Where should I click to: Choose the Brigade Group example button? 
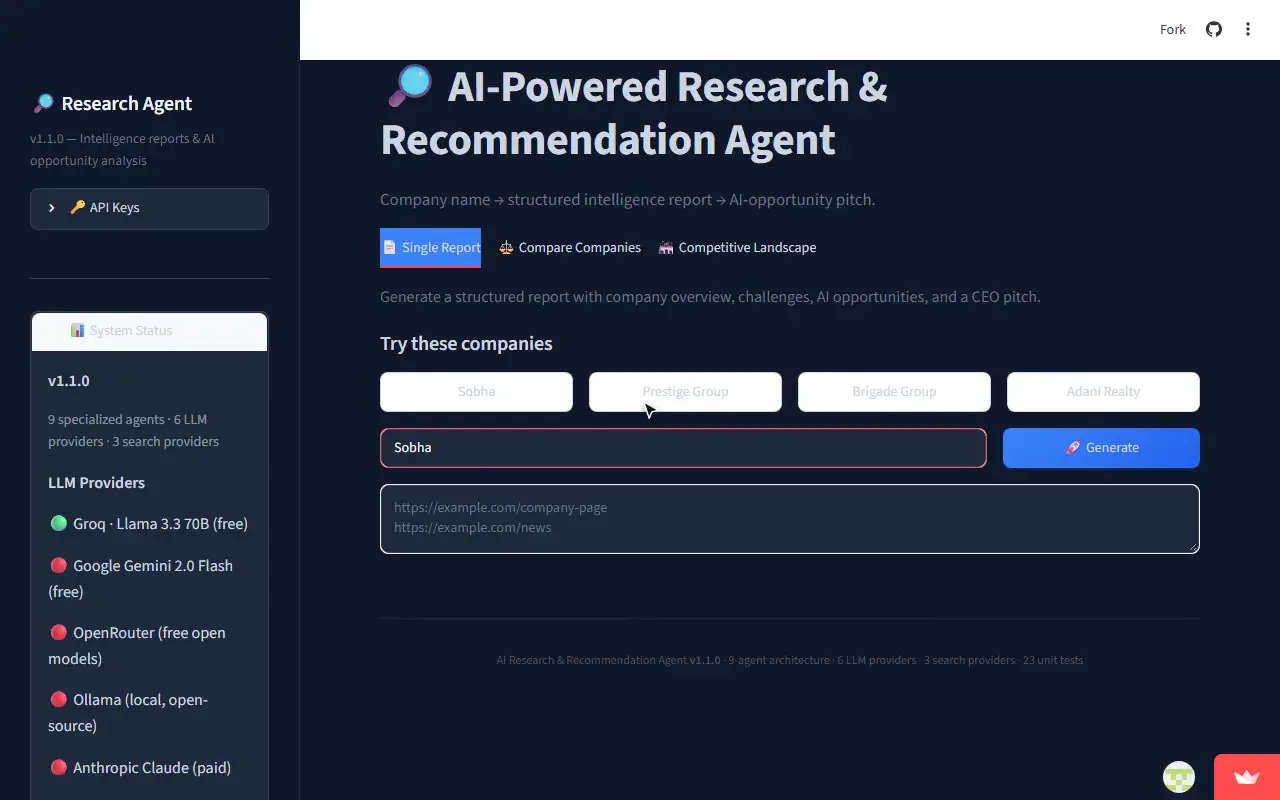coord(894,391)
